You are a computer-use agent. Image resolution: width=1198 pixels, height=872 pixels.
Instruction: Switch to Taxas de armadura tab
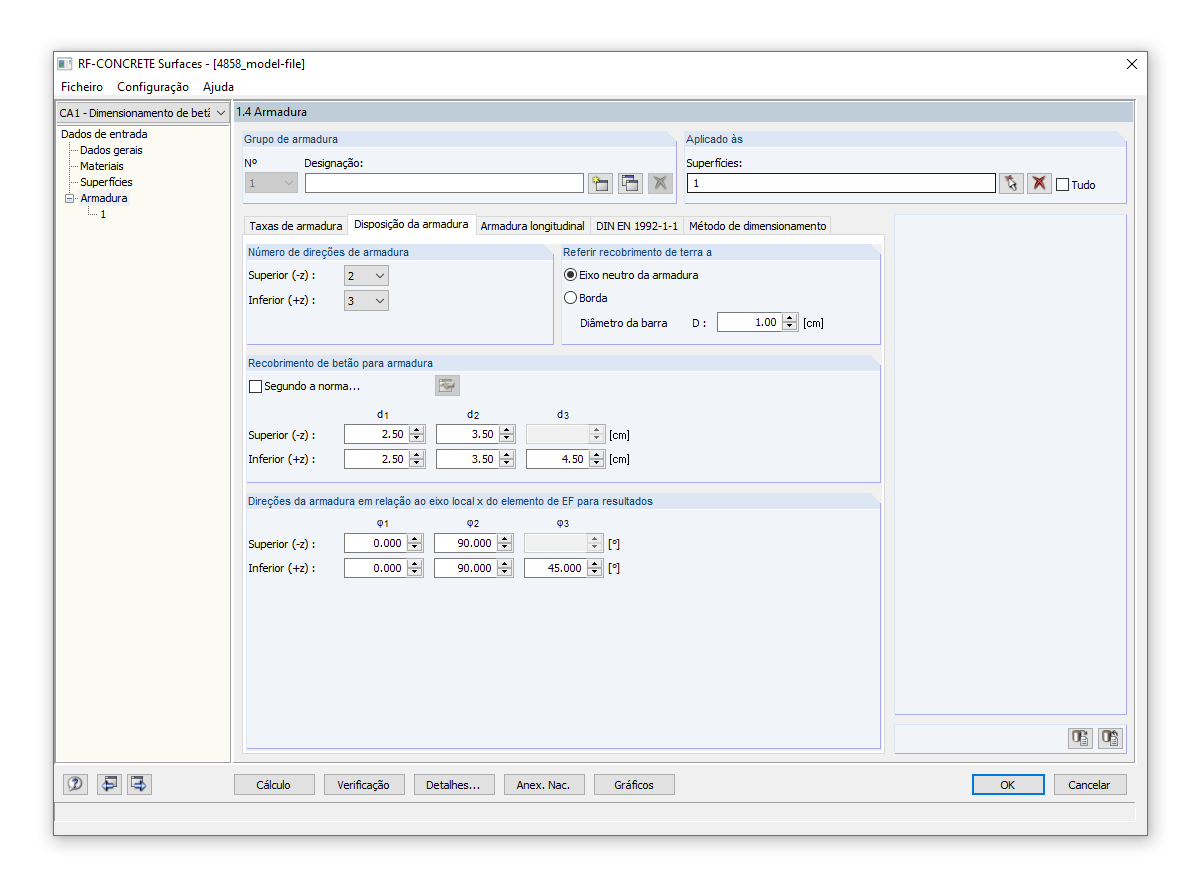coord(296,225)
